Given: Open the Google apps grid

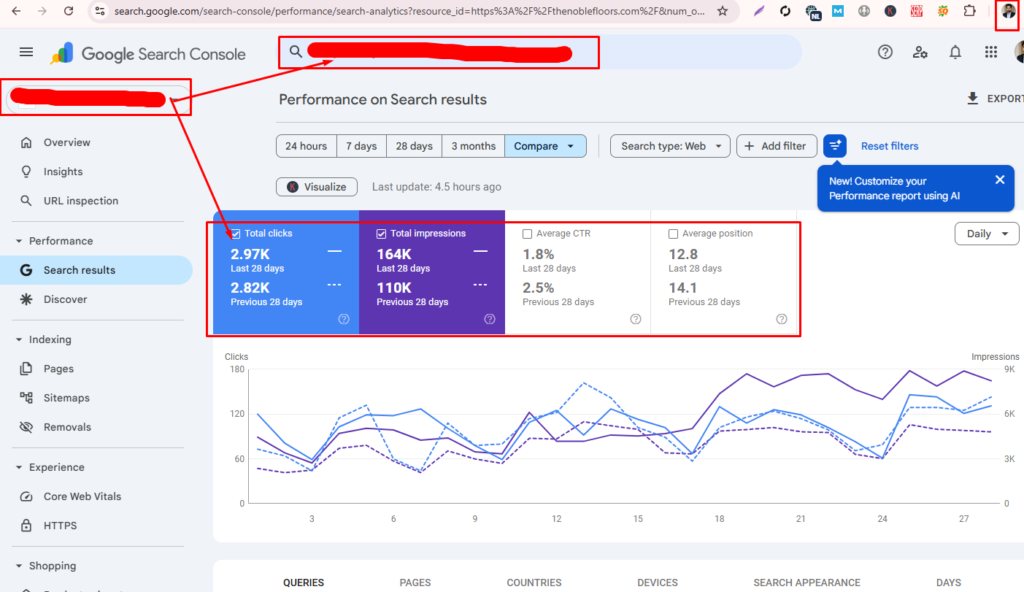Looking at the screenshot, I should click(x=991, y=53).
